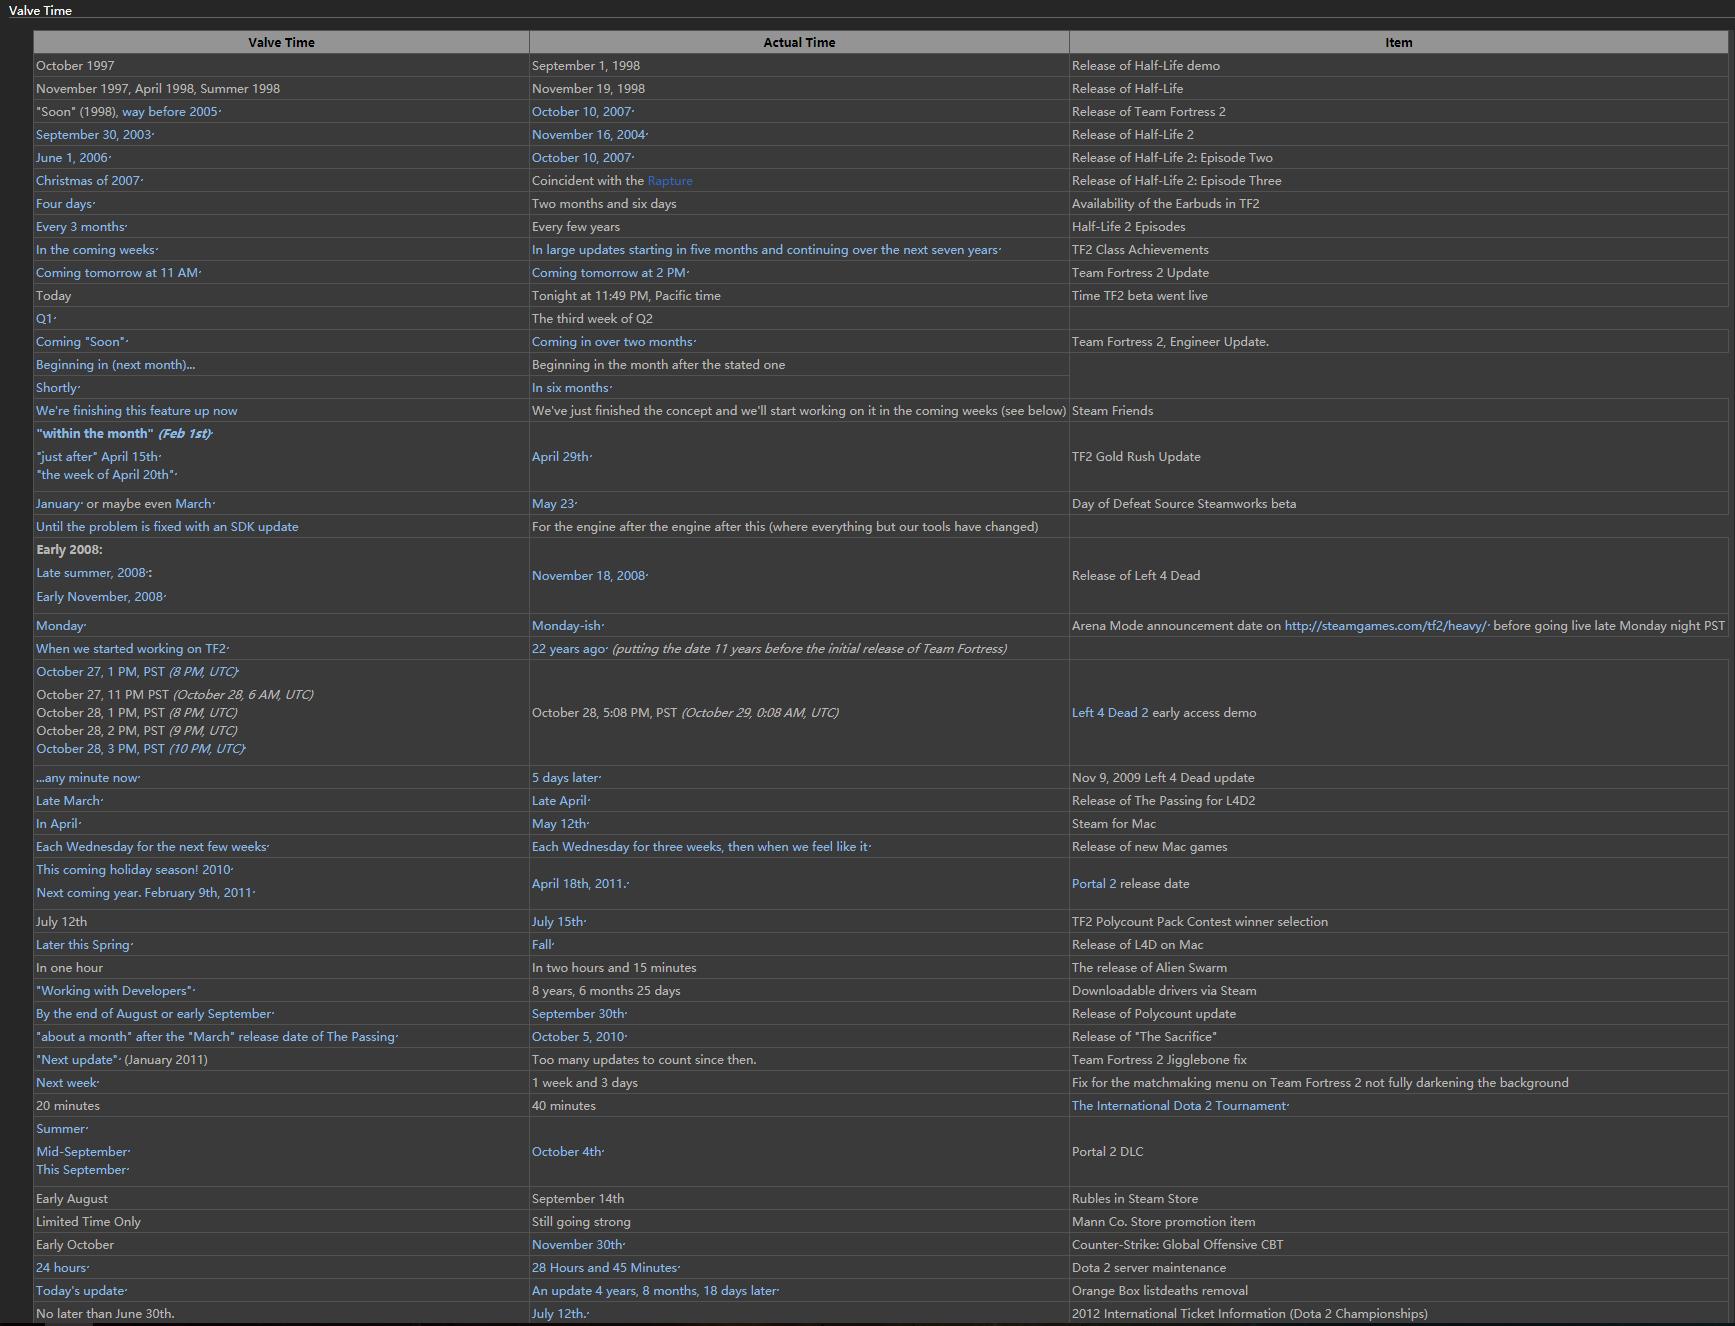Open the '24 hours' link
Viewport: 1735px width, 1326px height.
pos(61,1268)
